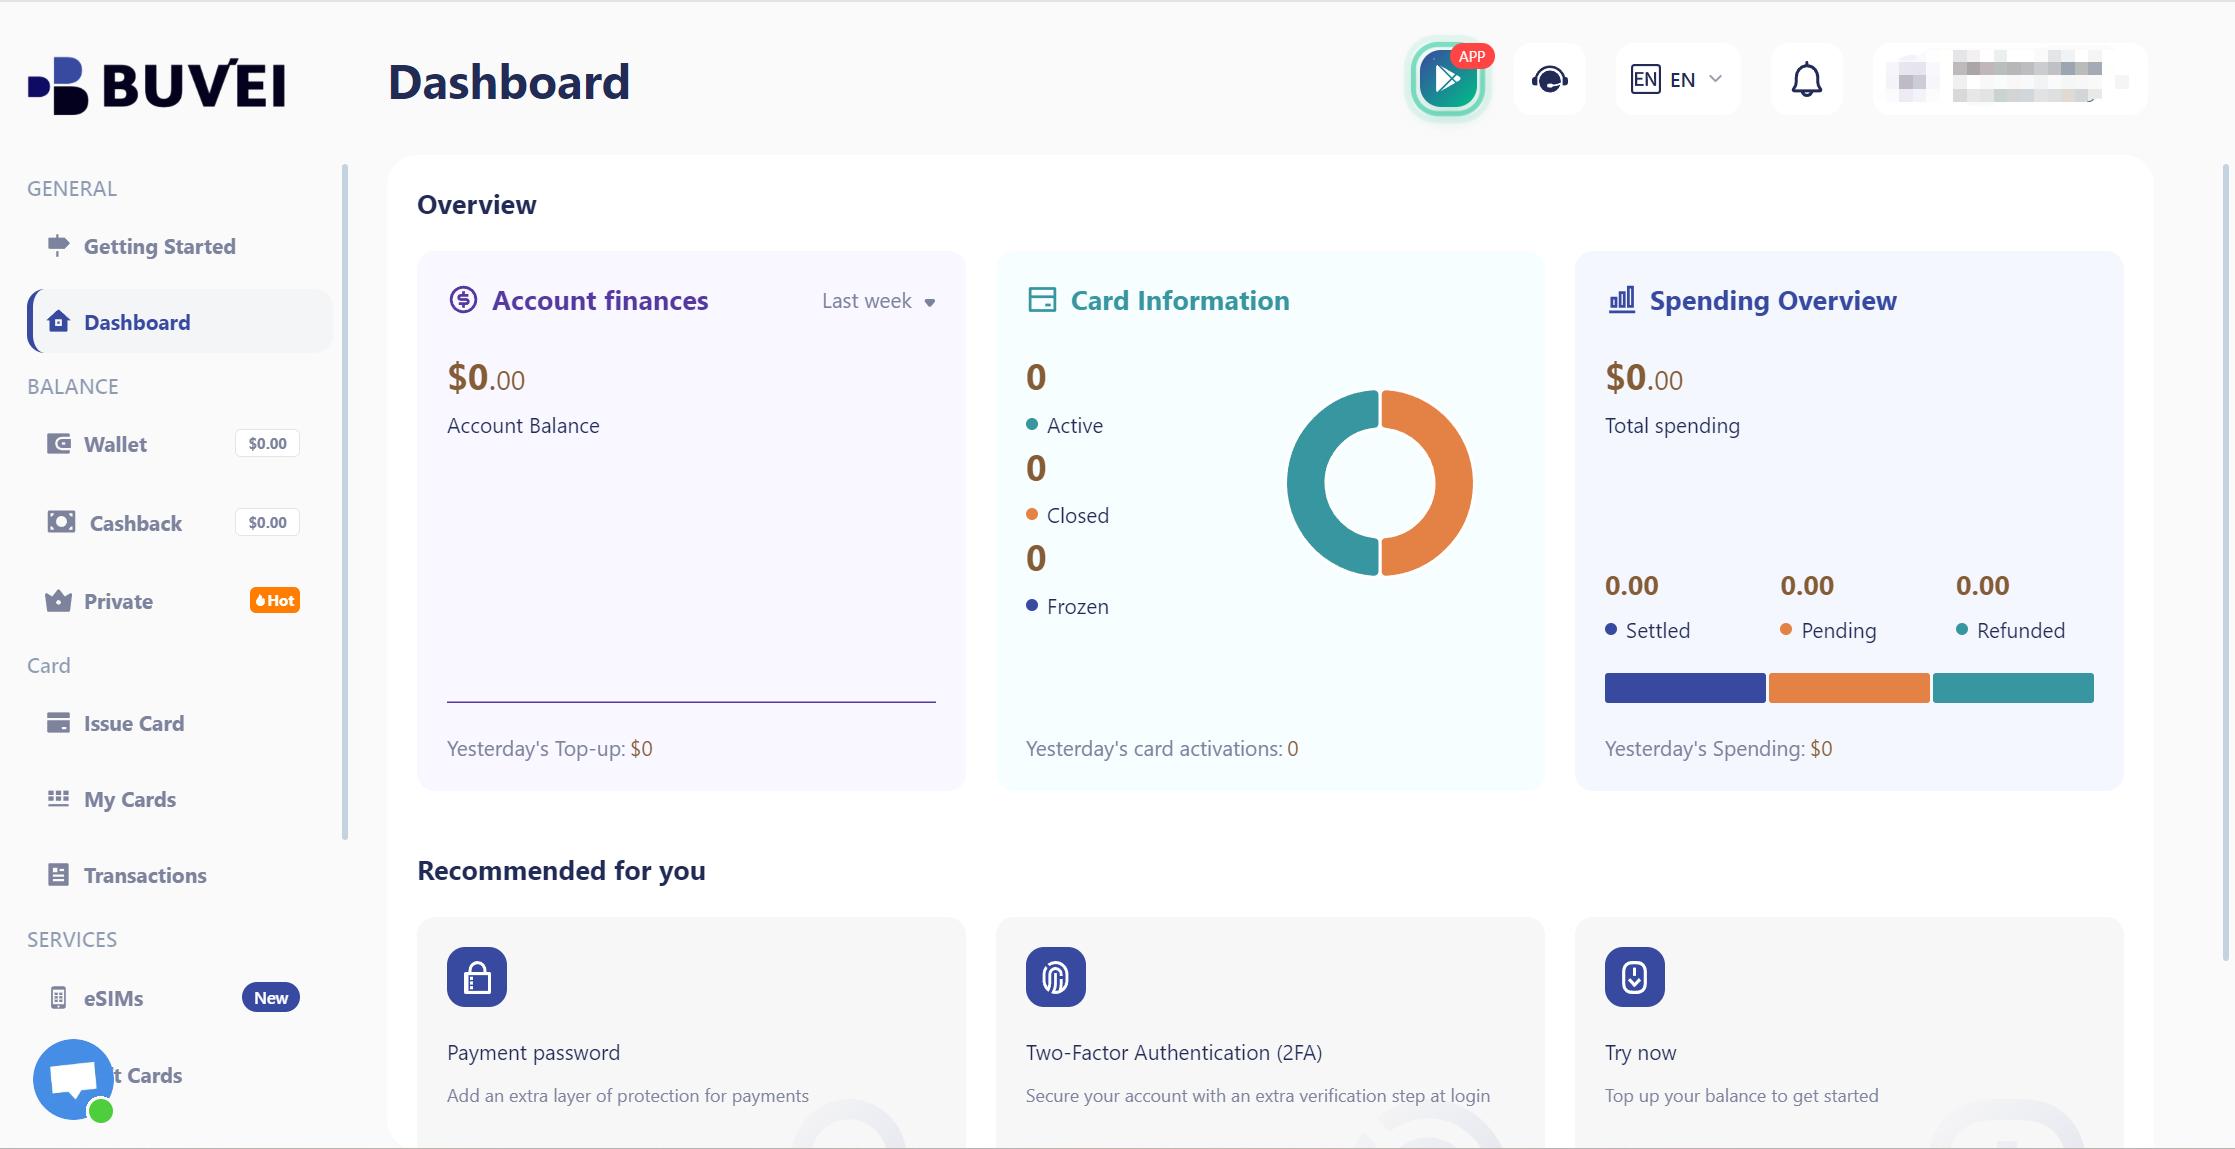This screenshot has height=1149, width=2235.
Task: Click the Try now top-up icon
Action: pyautogui.click(x=1634, y=977)
